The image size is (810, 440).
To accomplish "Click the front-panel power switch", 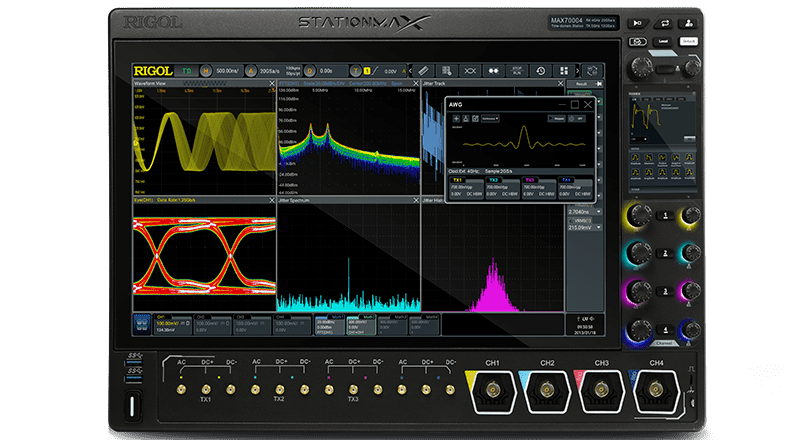I will click(x=132, y=405).
